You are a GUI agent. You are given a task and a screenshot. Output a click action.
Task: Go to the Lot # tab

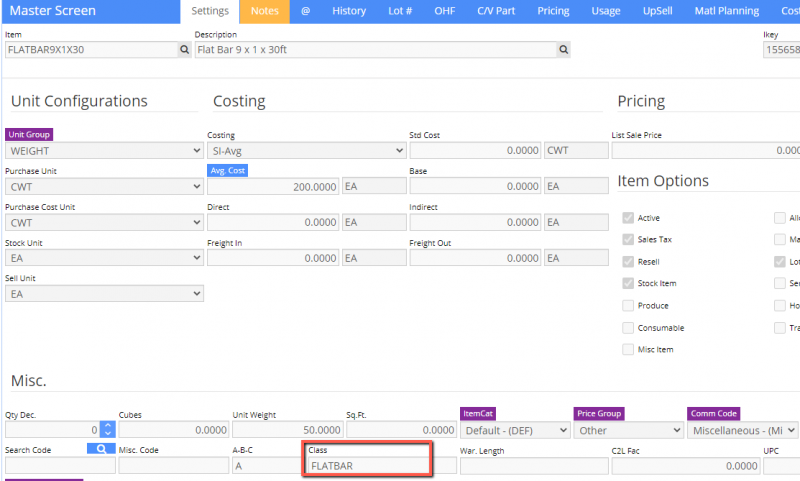399,11
